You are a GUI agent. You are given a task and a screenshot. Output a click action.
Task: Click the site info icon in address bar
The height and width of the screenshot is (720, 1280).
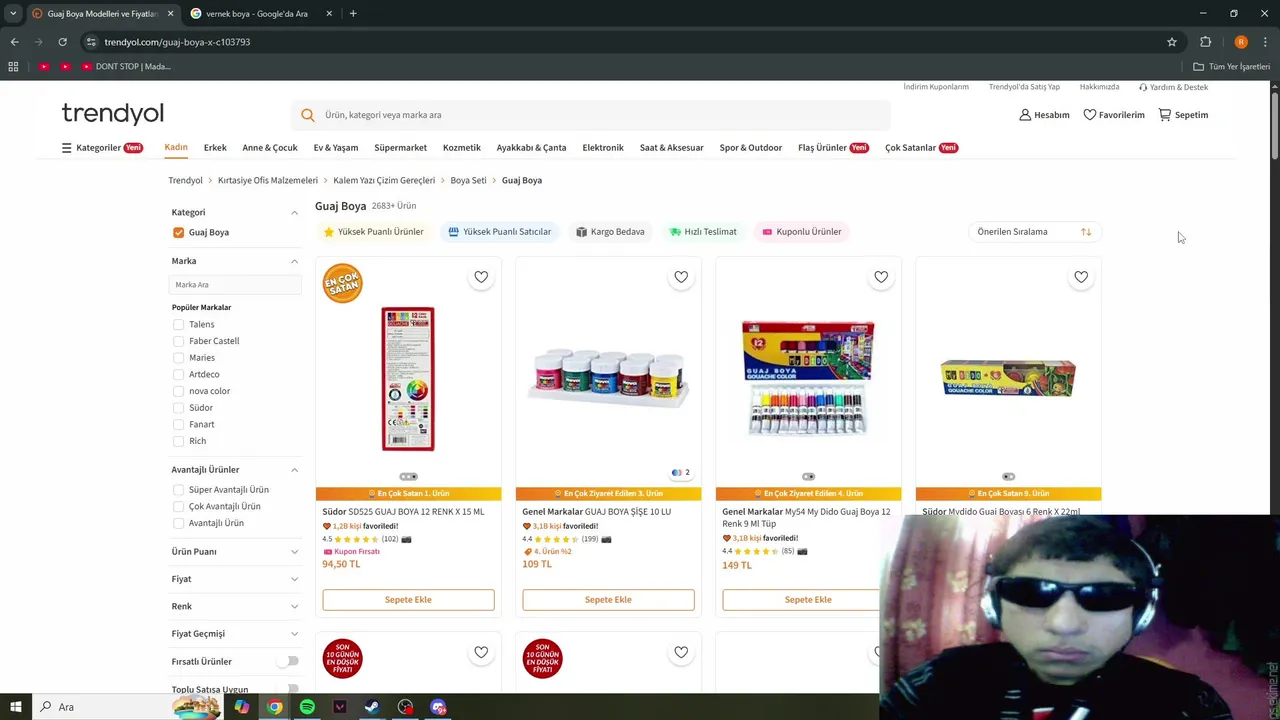(x=91, y=42)
